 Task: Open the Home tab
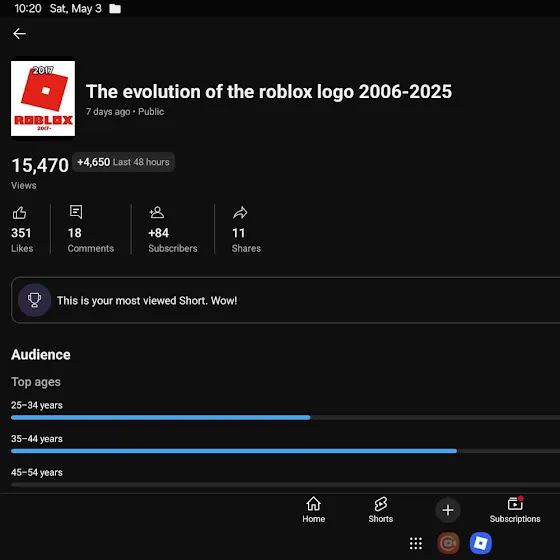[x=313, y=510]
